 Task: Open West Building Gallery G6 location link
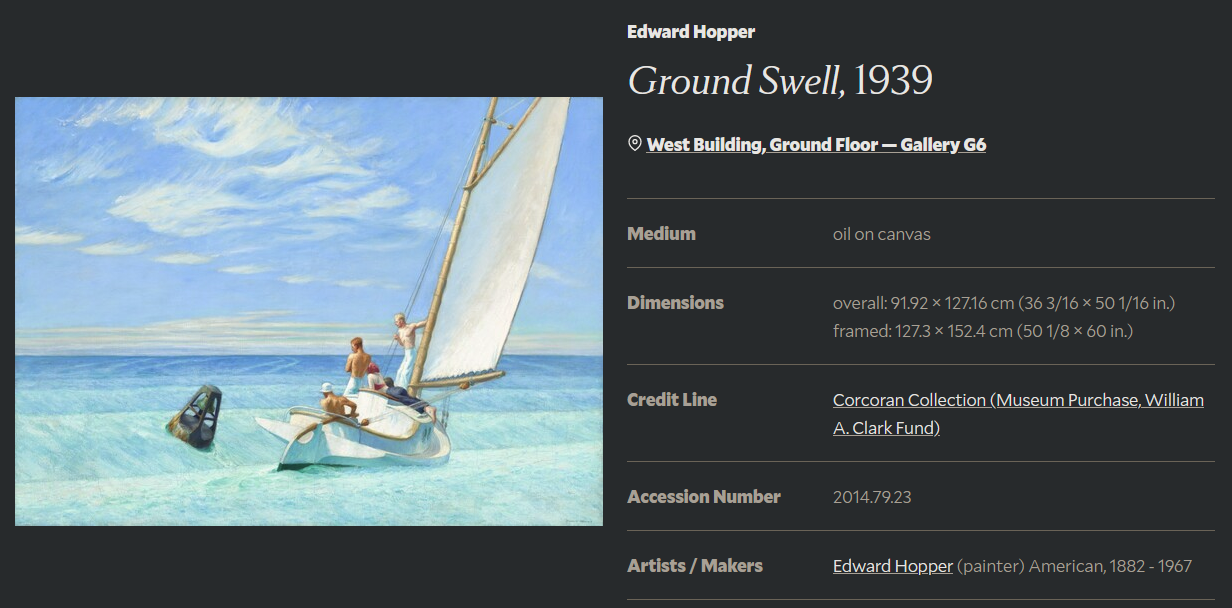click(x=816, y=145)
